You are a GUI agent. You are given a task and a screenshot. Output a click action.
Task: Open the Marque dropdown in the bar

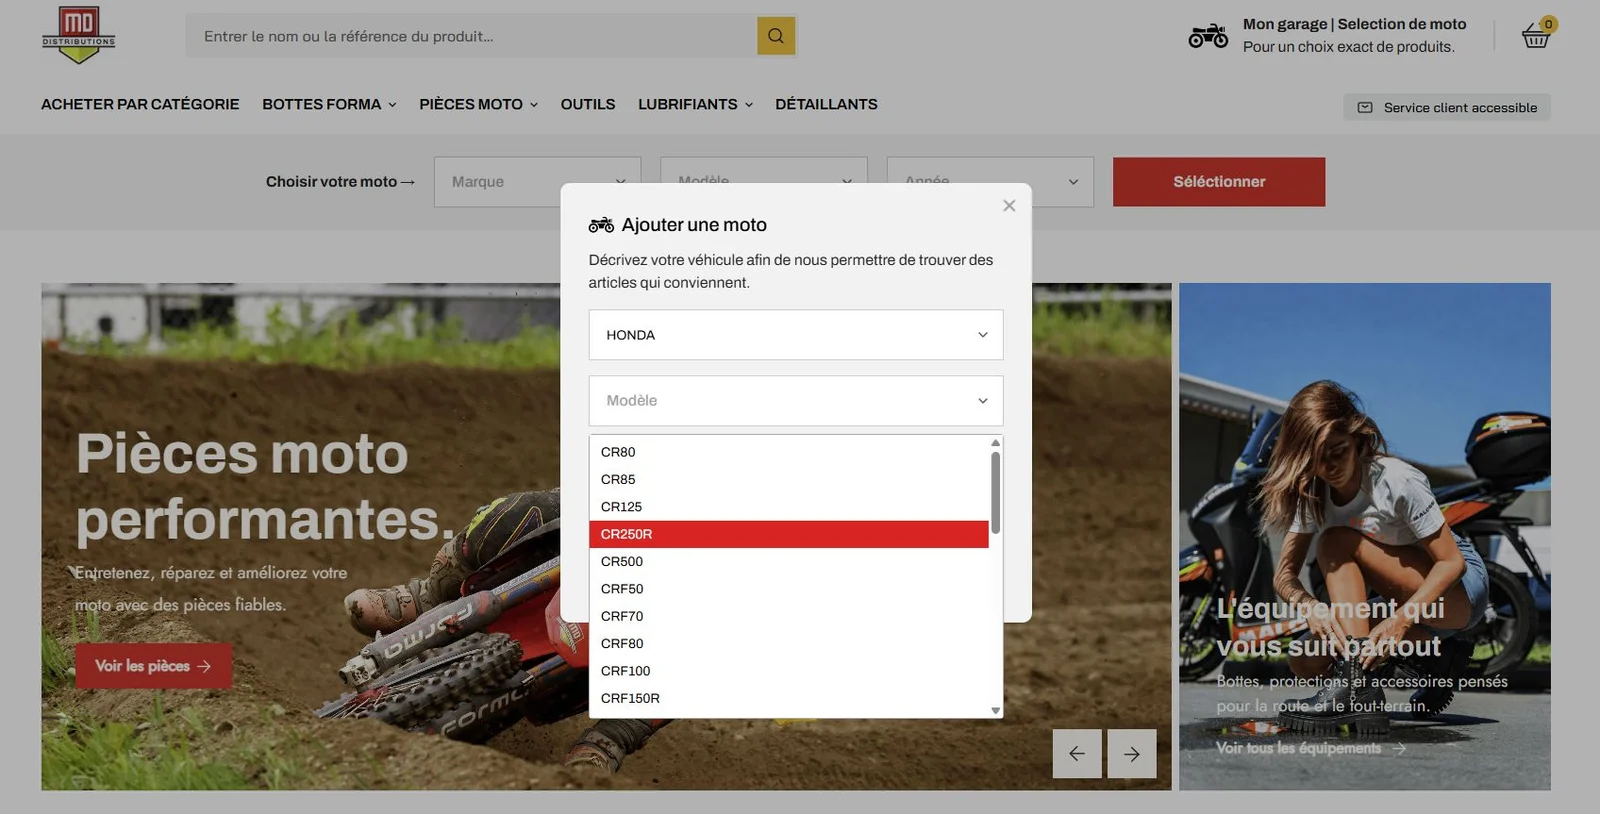[x=538, y=182]
